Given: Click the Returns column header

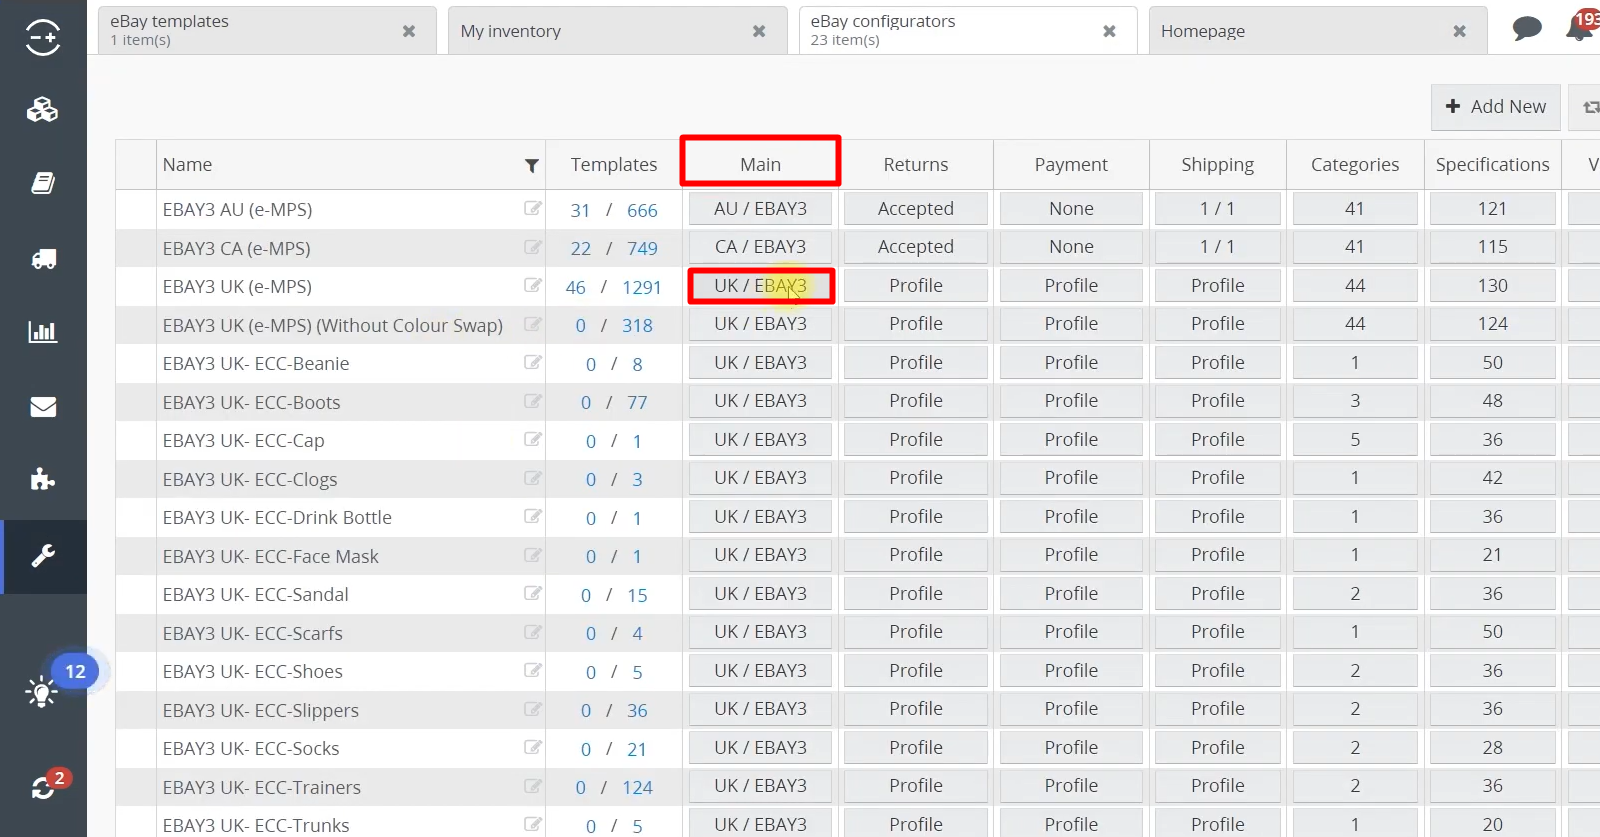Looking at the screenshot, I should tap(916, 165).
